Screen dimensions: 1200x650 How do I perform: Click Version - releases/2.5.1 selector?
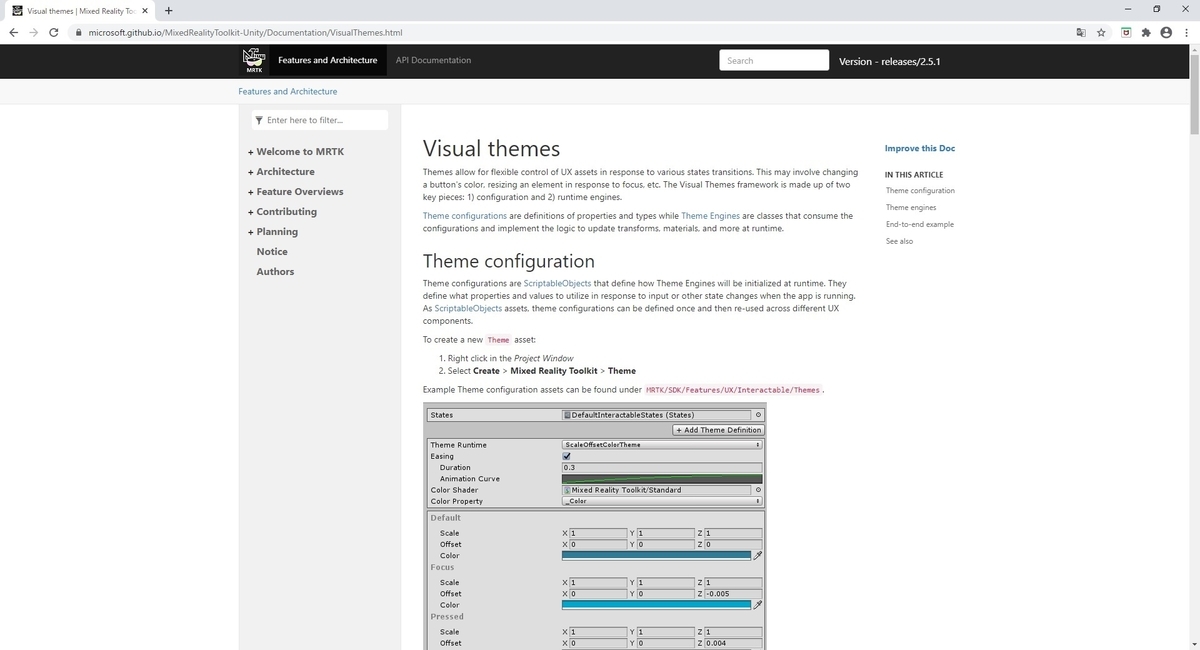point(889,61)
